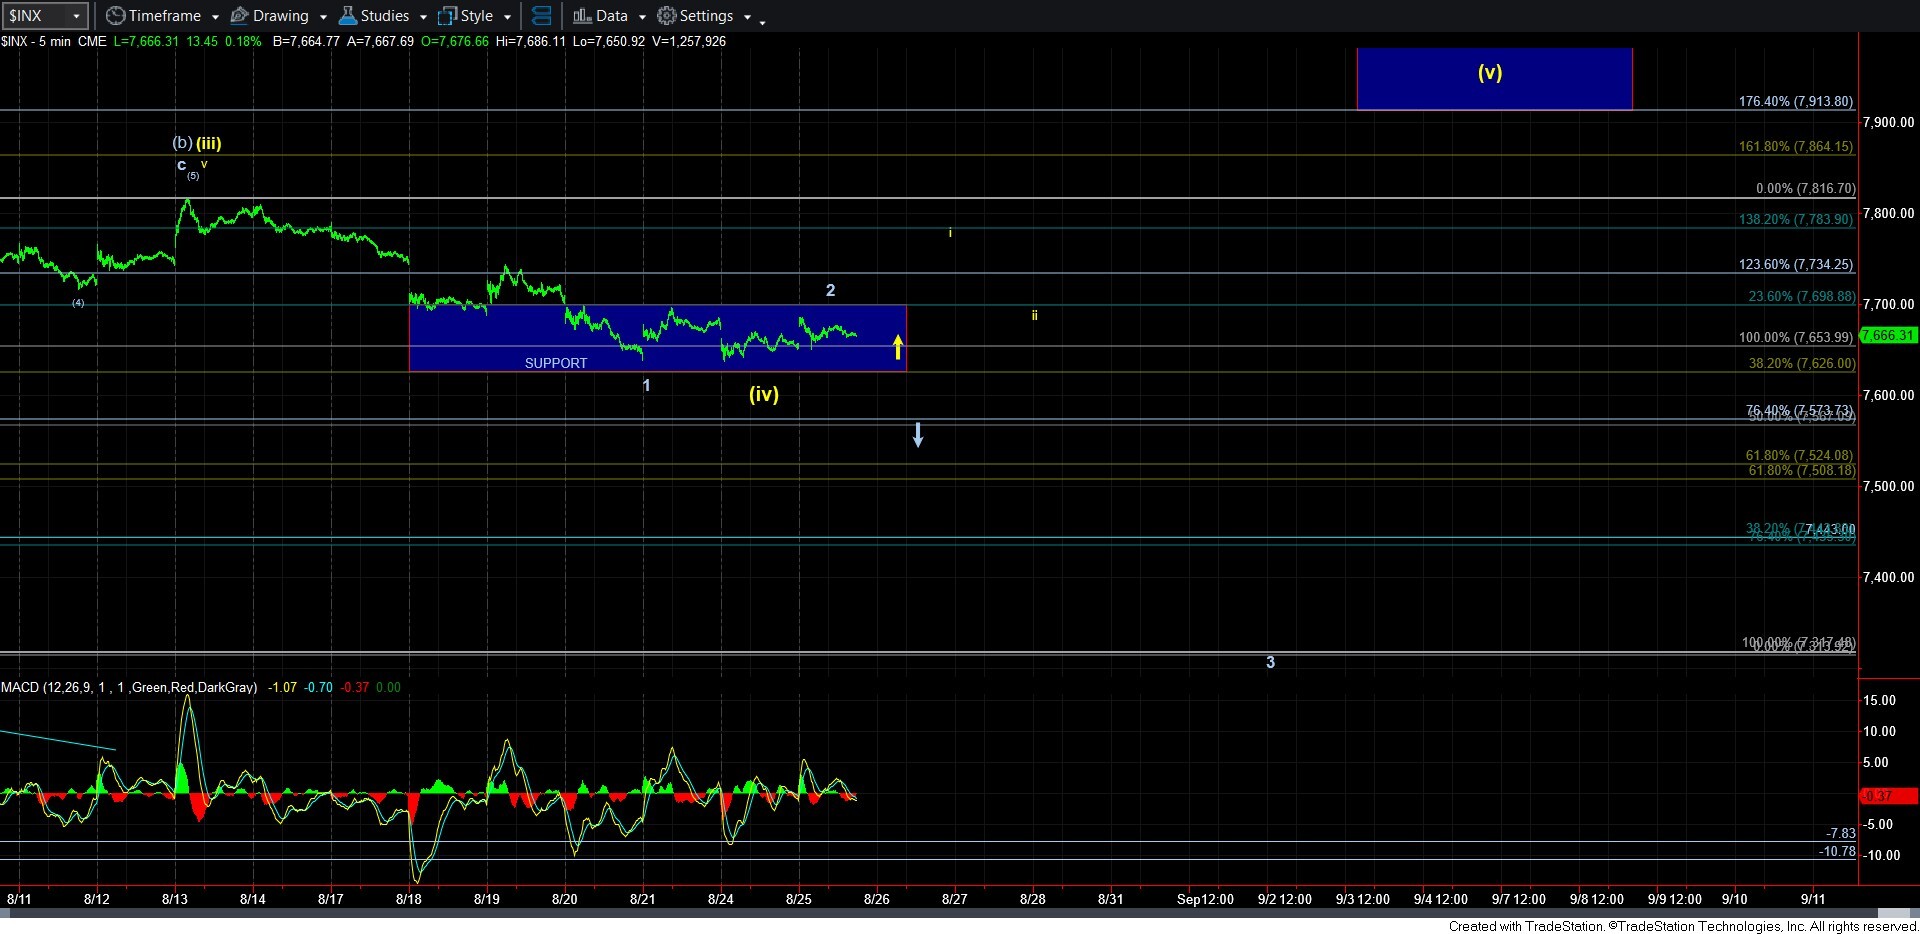Click the green 7,666.31 current price marker
This screenshot has width=1920, height=934.
[x=1888, y=336]
